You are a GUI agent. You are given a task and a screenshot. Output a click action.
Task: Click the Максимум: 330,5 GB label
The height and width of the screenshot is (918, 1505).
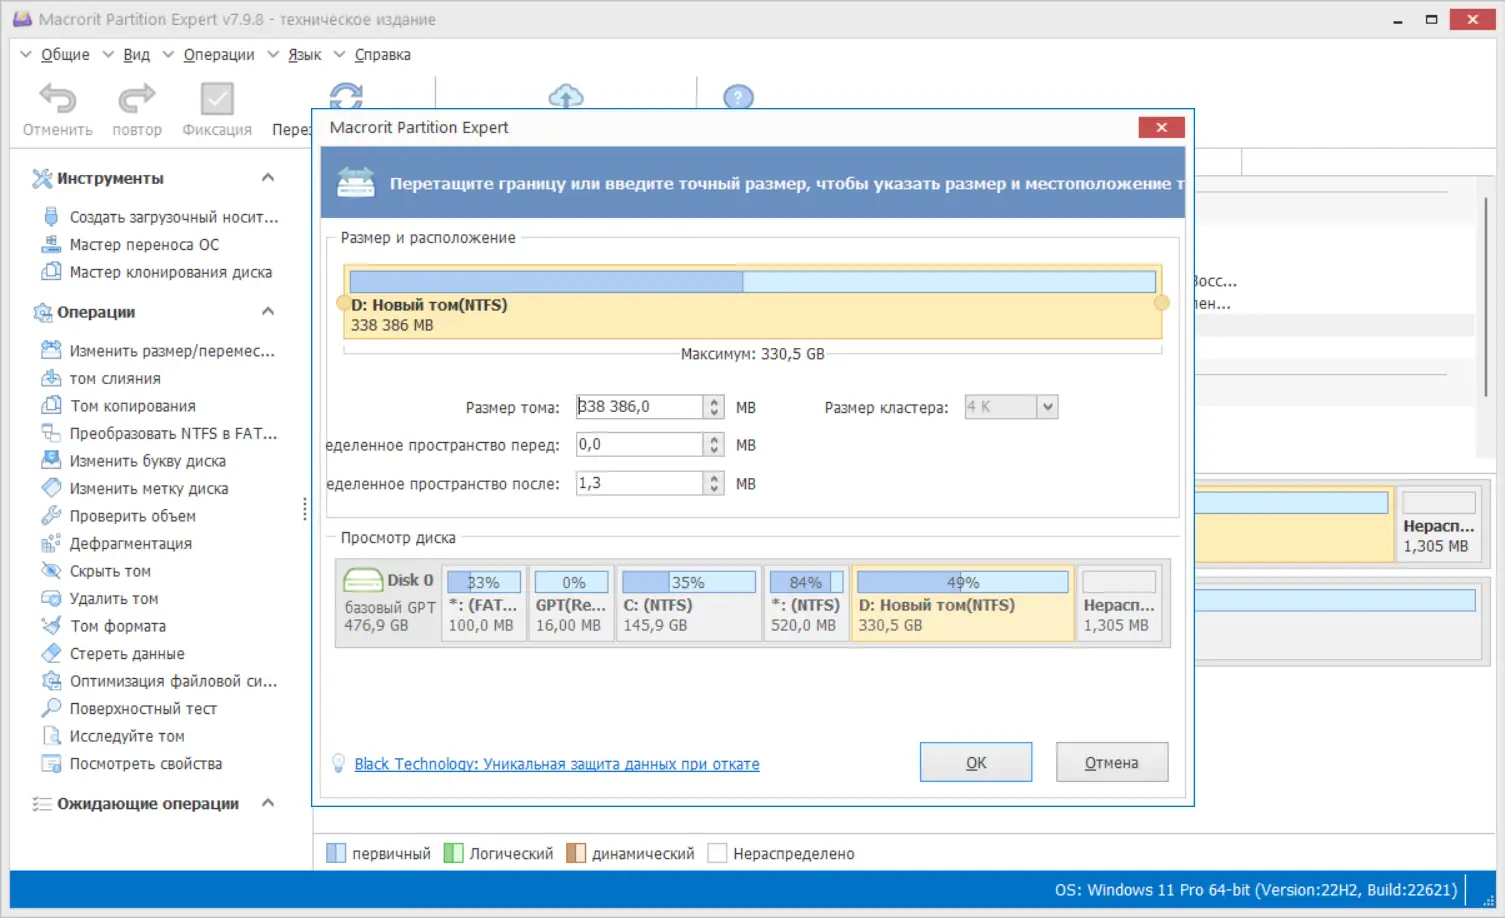tap(752, 354)
